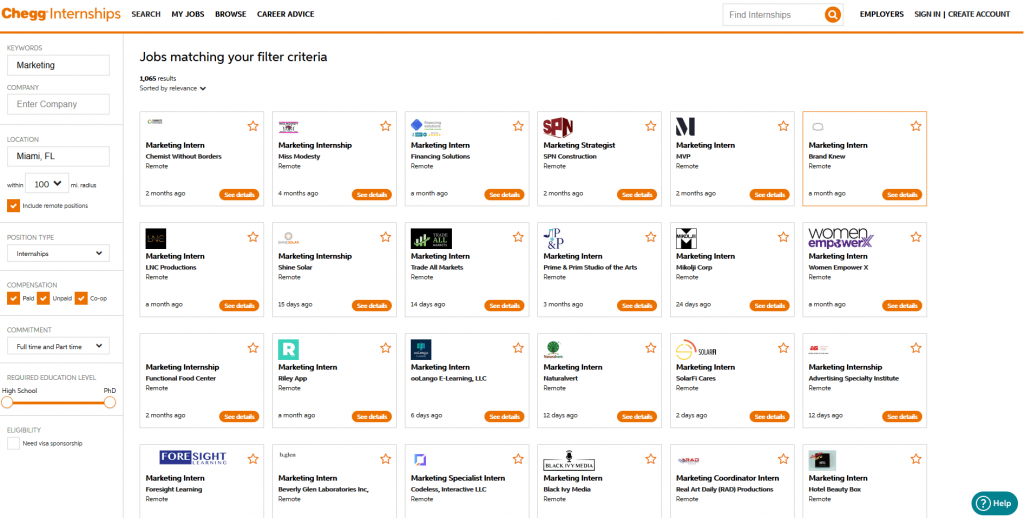The height and width of the screenshot is (518, 1024).
Task: Adjust the PhD education level slider handle
Action: click(x=110, y=402)
